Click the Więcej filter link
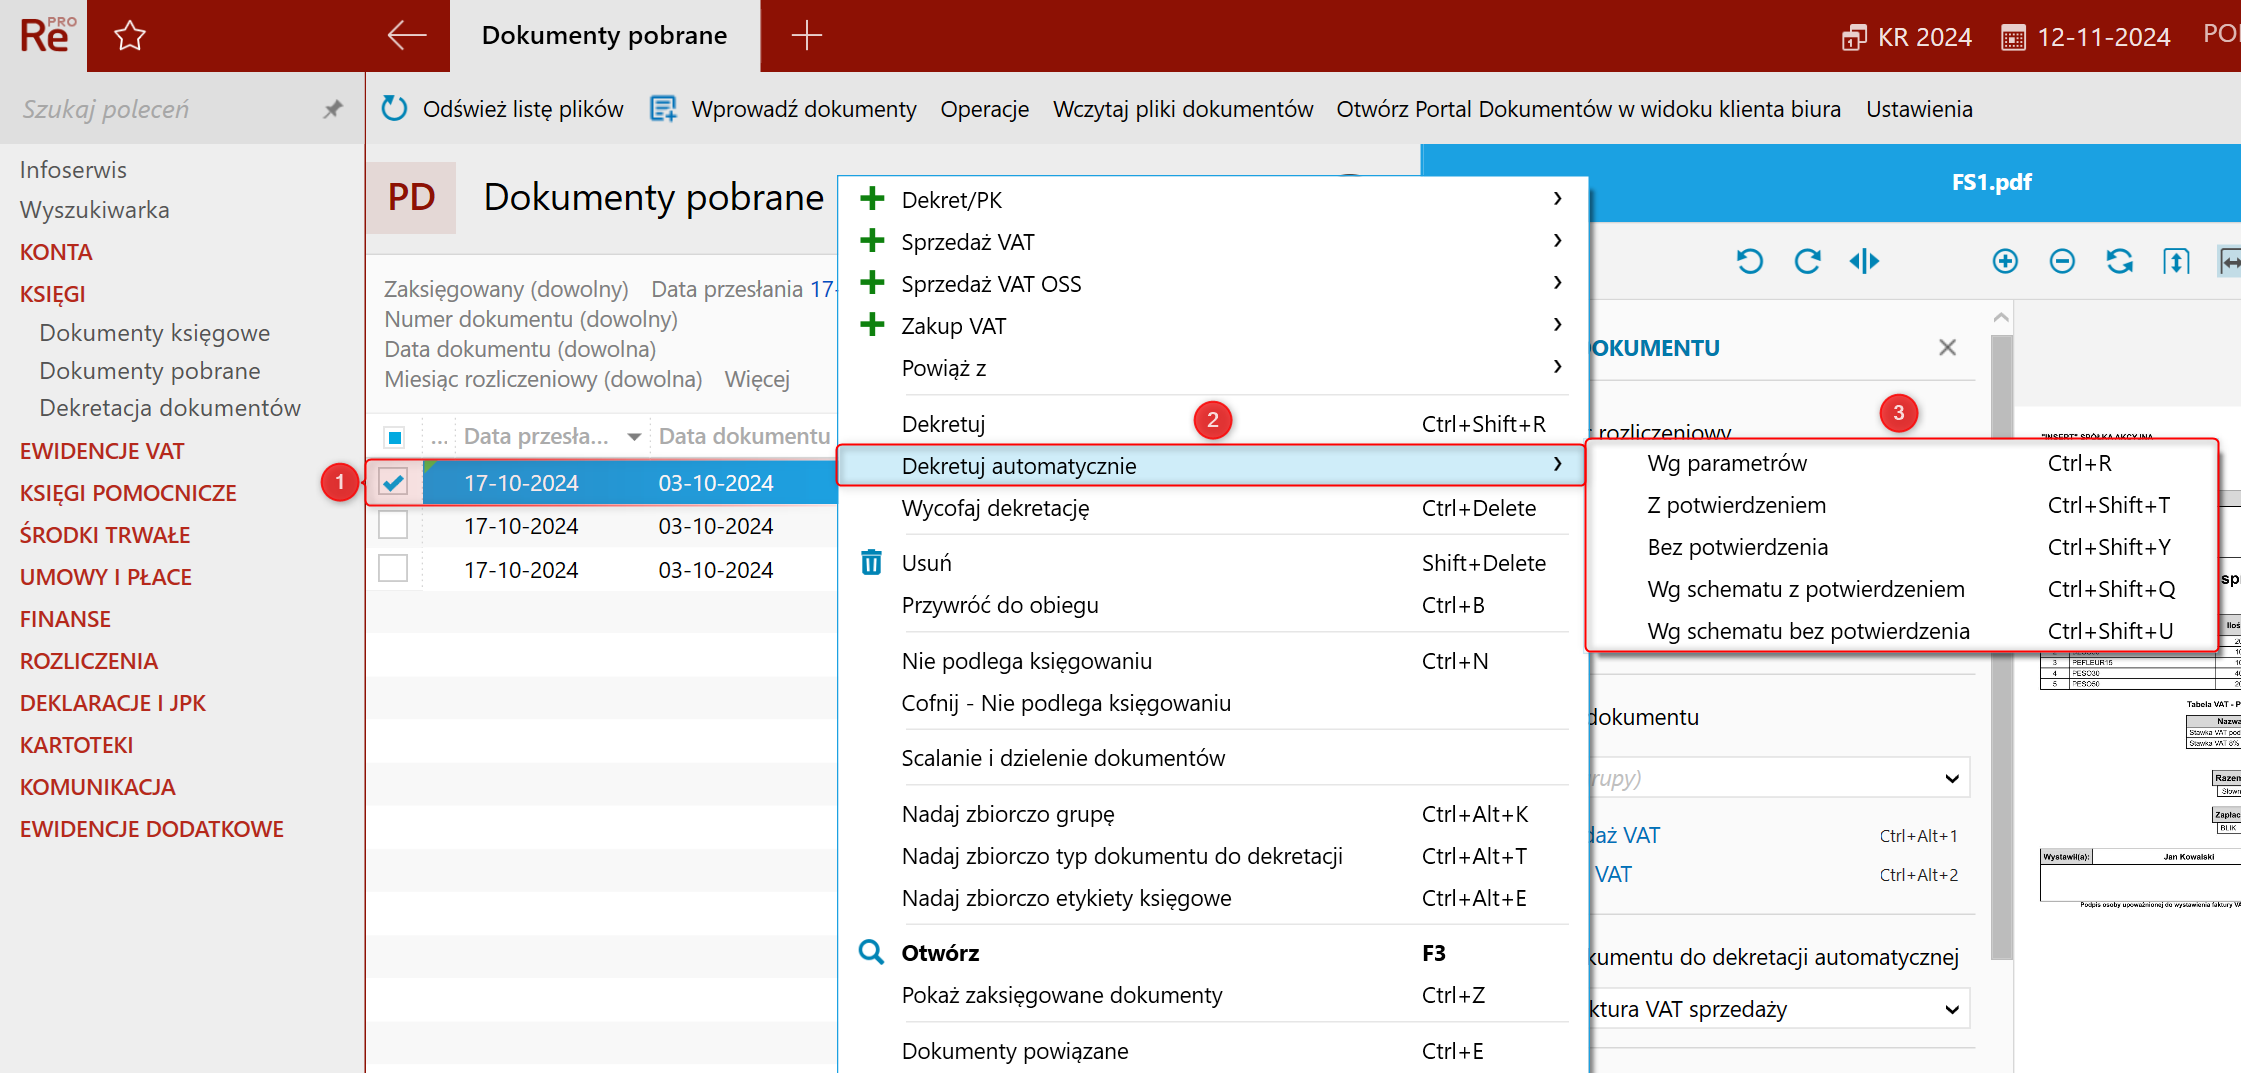The width and height of the screenshot is (2241, 1073). [757, 379]
